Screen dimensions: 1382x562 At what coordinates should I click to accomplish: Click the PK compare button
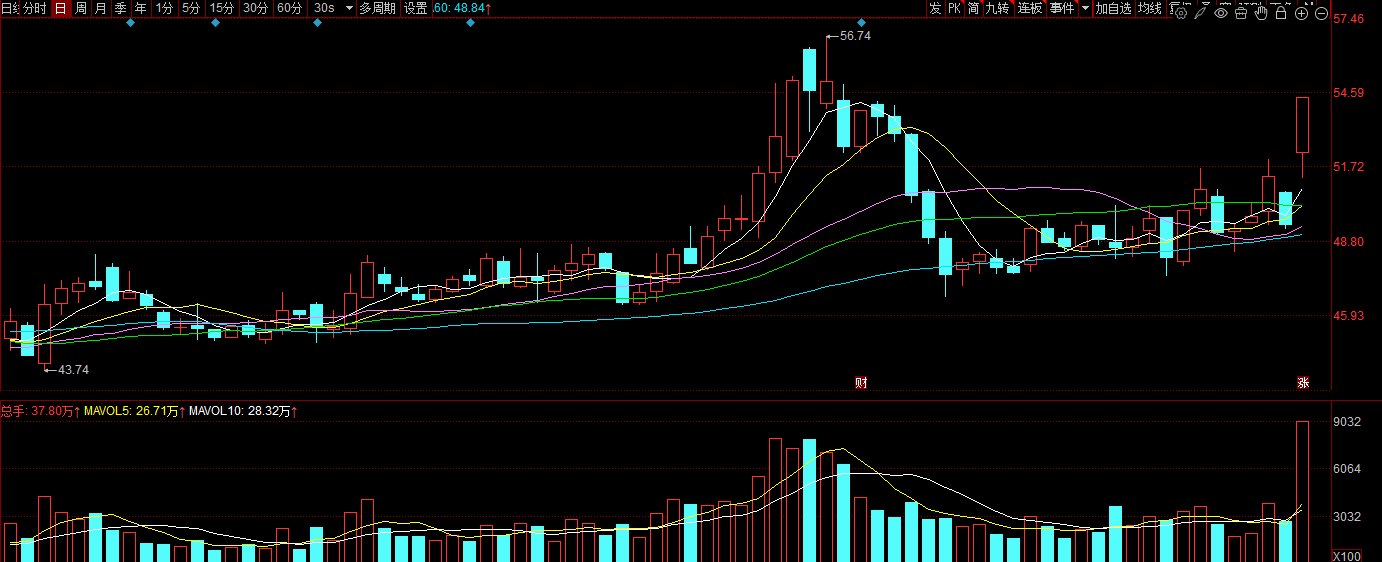click(x=954, y=8)
